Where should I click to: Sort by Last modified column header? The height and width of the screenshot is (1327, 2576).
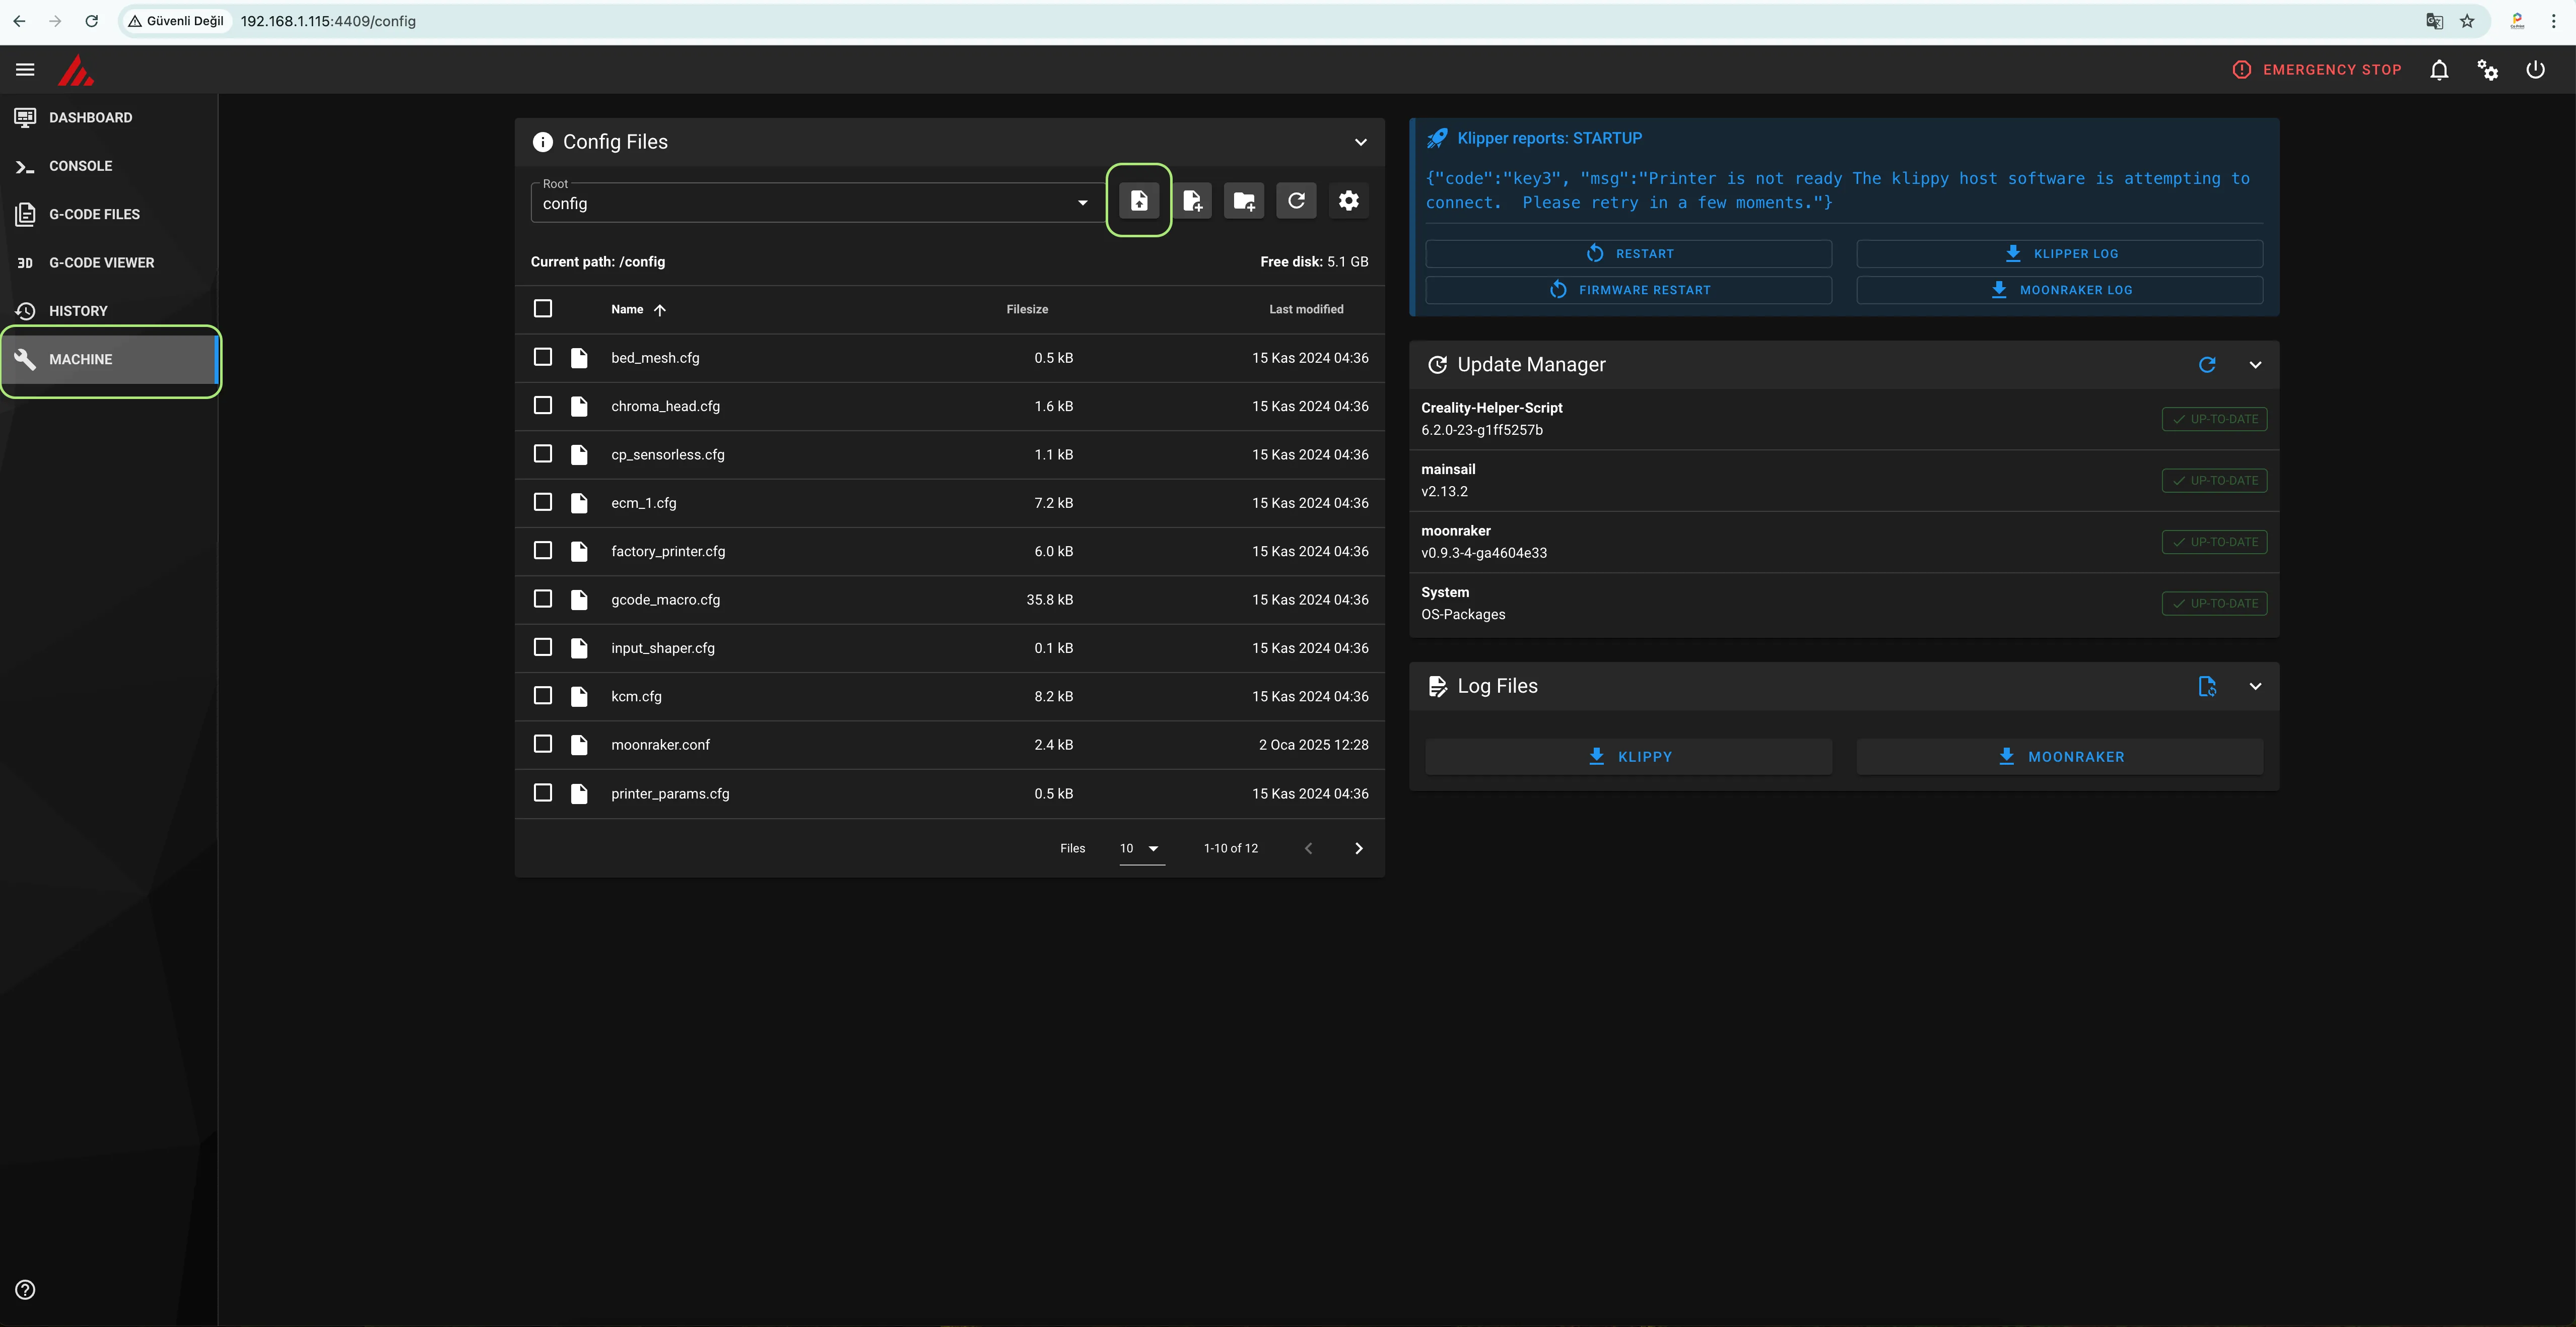pos(1306,309)
